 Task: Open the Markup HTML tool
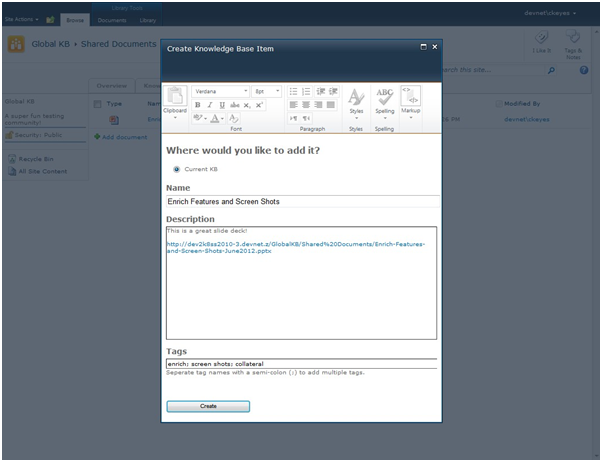tap(409, 97)
